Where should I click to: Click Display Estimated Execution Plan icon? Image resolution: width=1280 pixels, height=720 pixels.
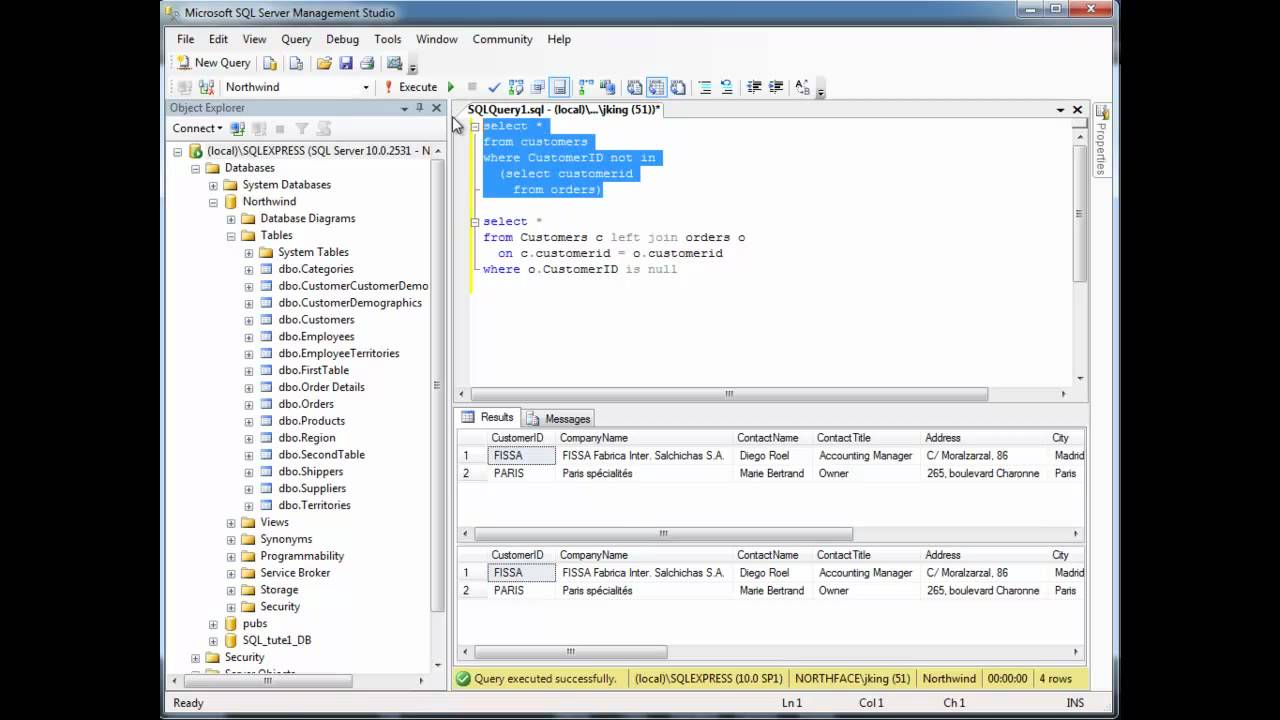click(x=516, y=87)
